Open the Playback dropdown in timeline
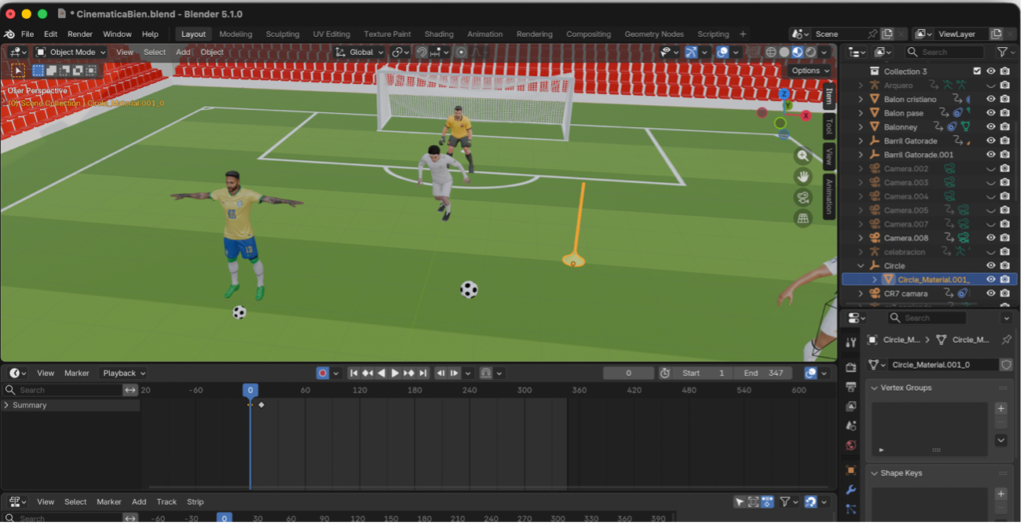The width and height of the screenshot is (1024, 525). 123,374
